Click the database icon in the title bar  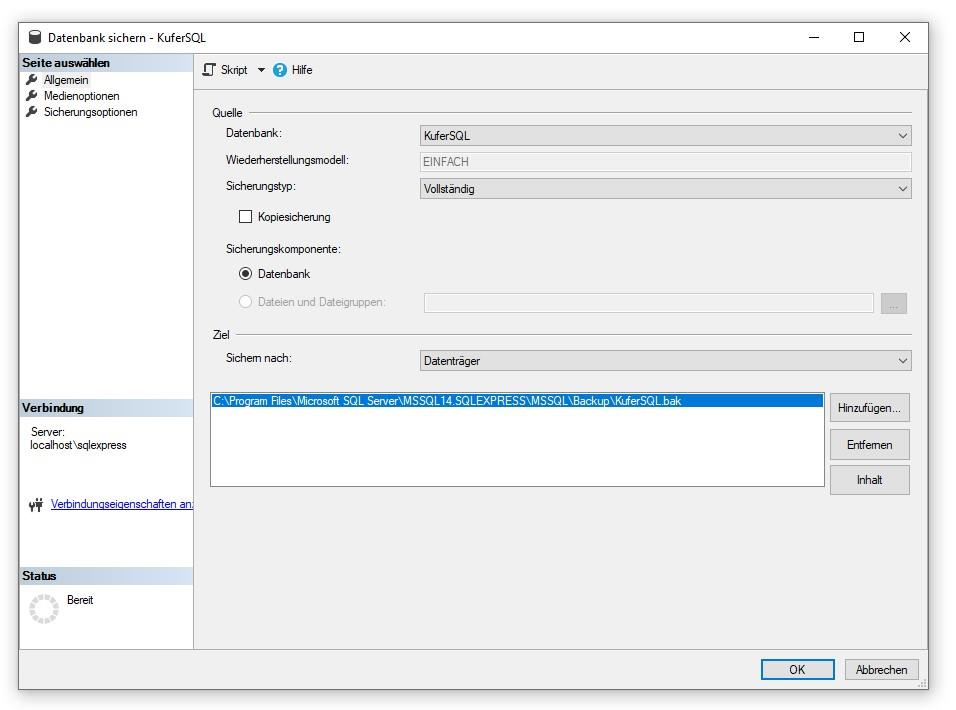(35, 37)
